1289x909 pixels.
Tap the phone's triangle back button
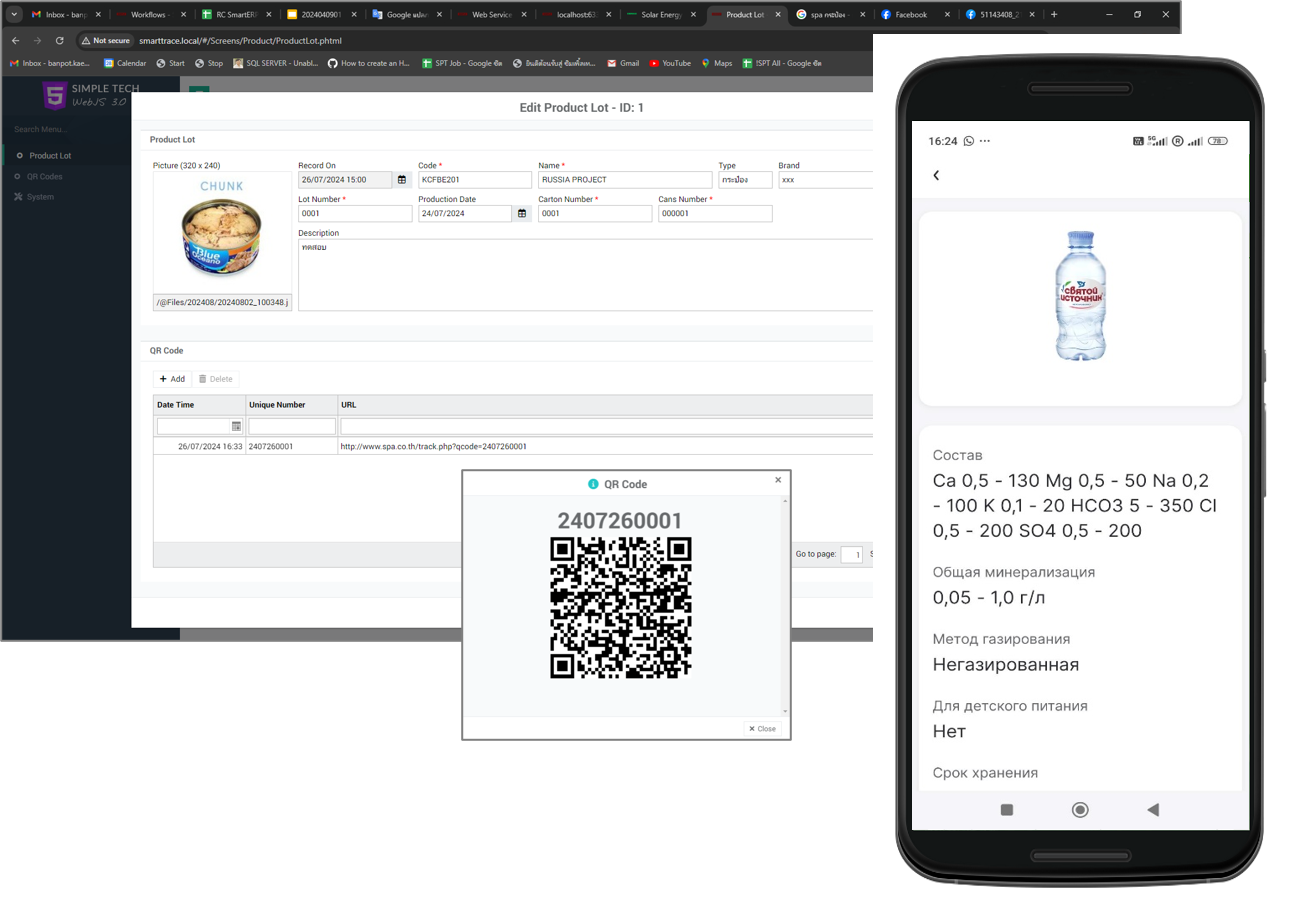[1153, 810]
